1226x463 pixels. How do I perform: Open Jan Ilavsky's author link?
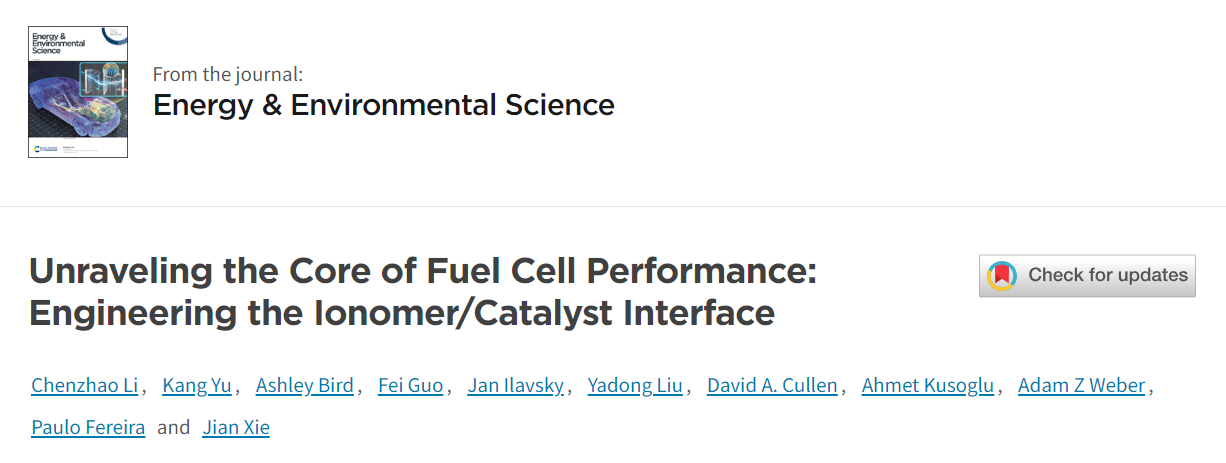pos(515,385)
